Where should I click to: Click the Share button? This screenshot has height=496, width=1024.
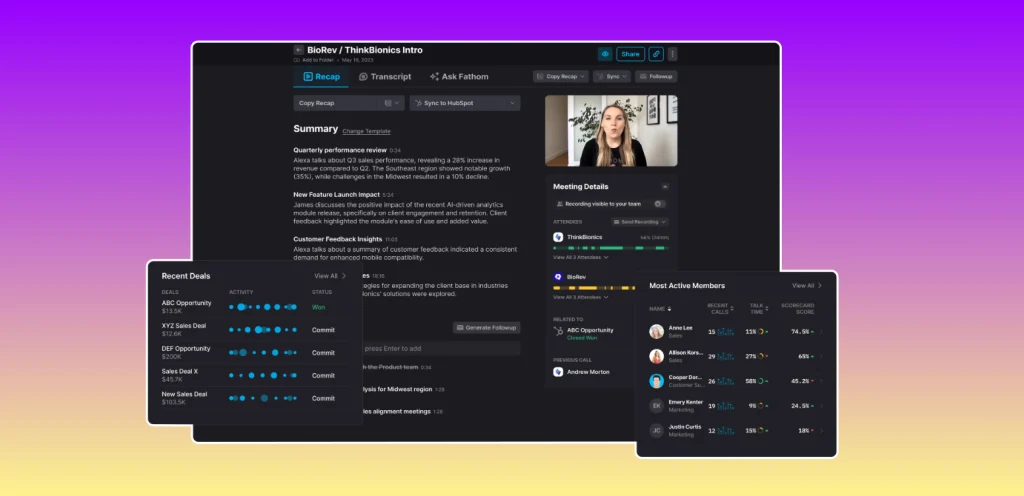coord(630,54)
